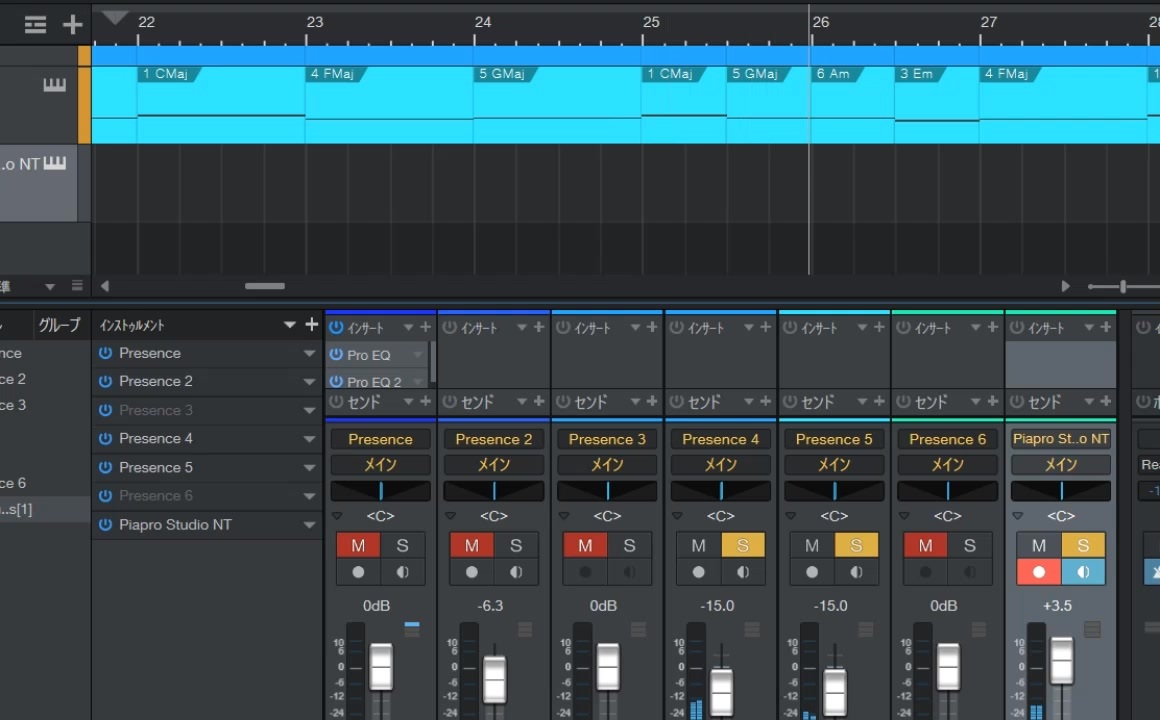Open the track list icon above the tracks
This screenshot has height=720, width=1160.
[x=35, y=24]
